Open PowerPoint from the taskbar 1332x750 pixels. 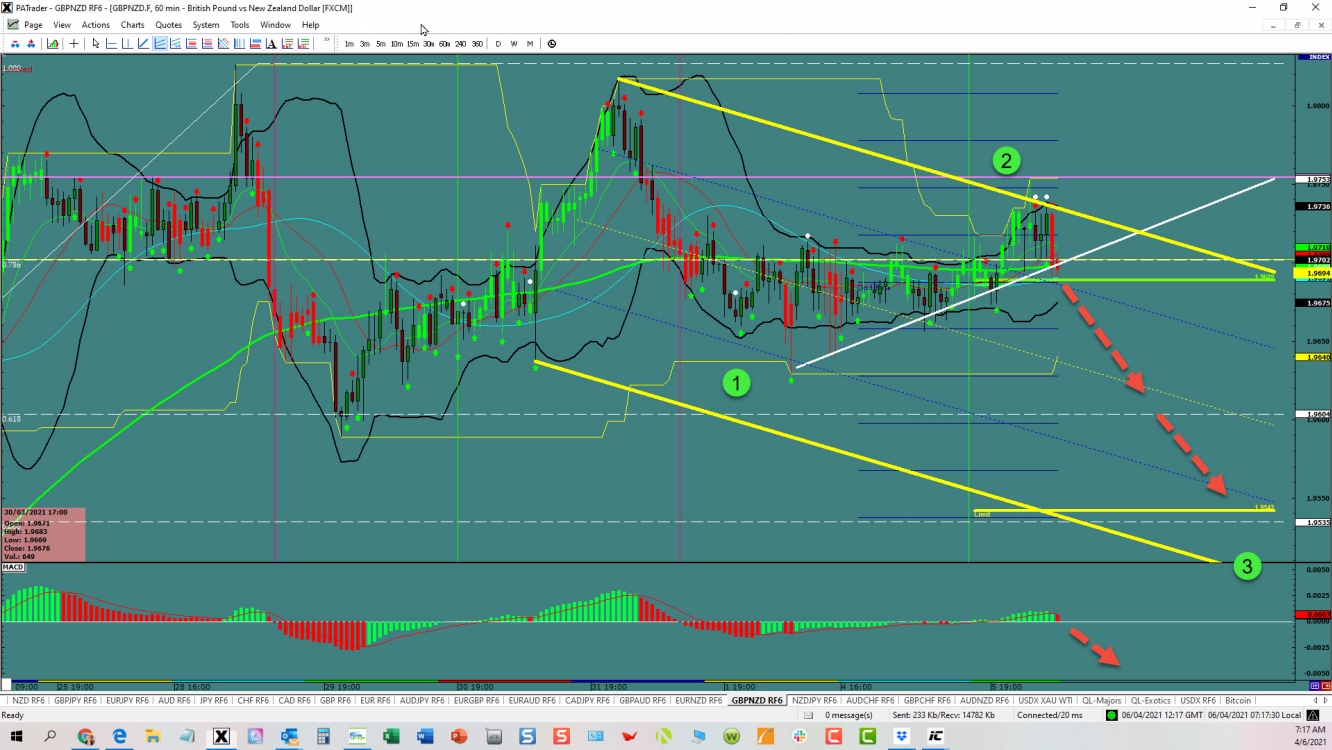click(460, 737)
